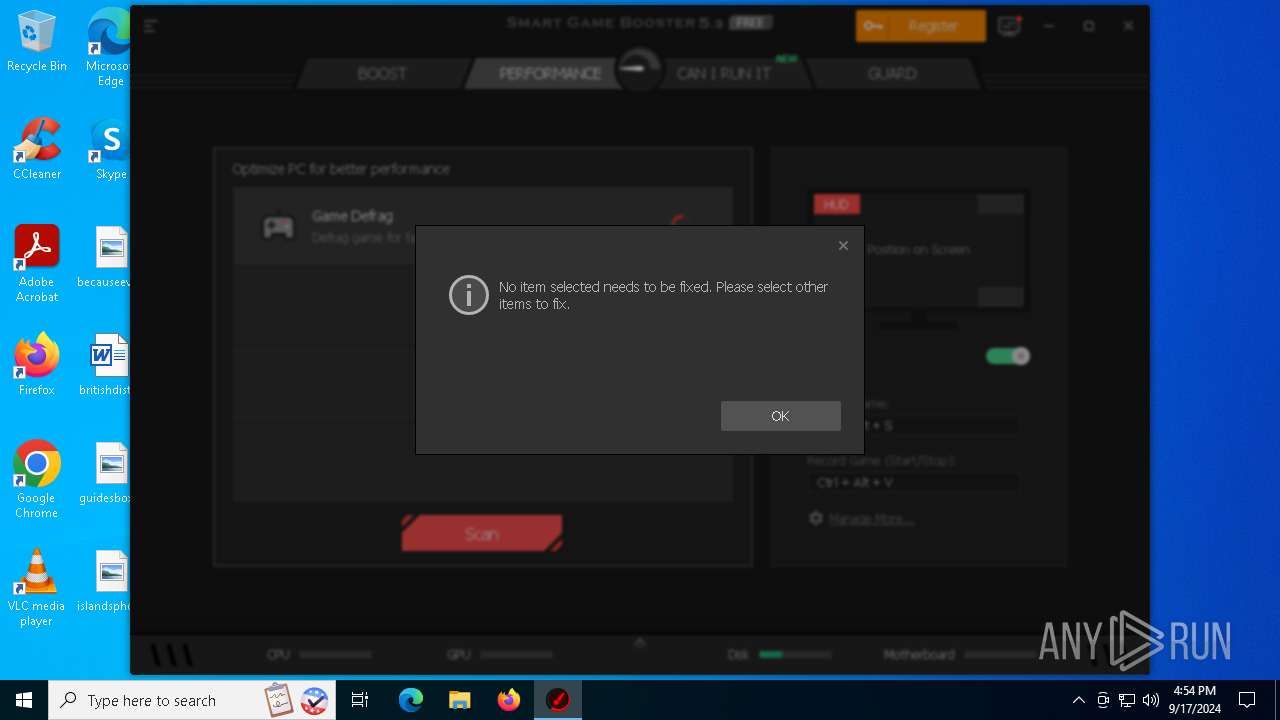1280x720 pixels.
Task: Open the Windows Start menu
Action: (24, 700)
